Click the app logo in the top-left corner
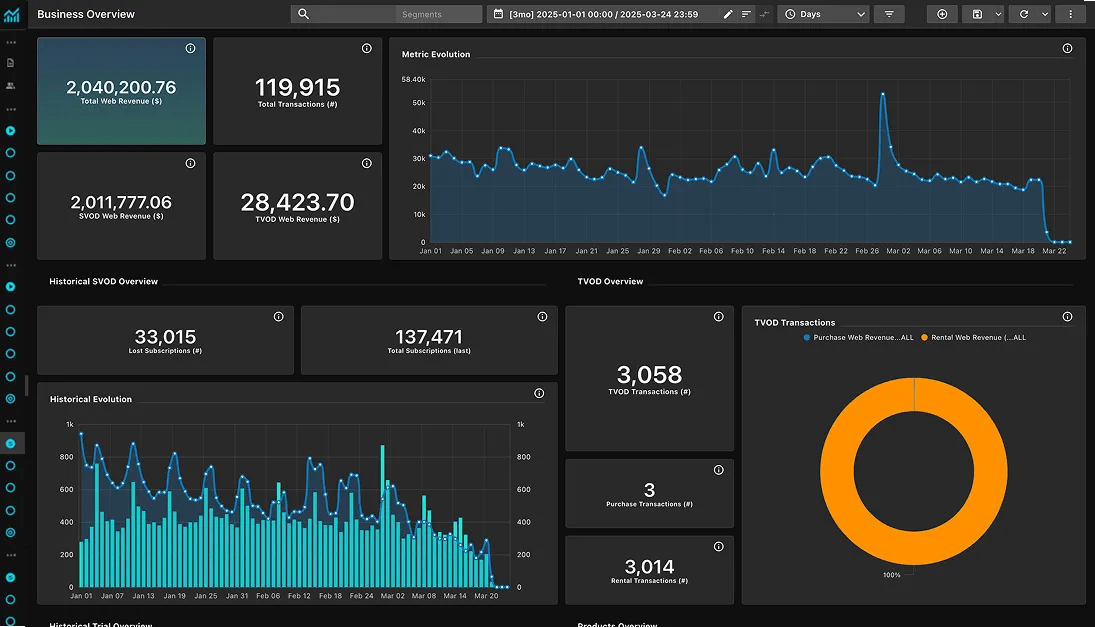The image size is (1095, 627). tap(13, 13)
